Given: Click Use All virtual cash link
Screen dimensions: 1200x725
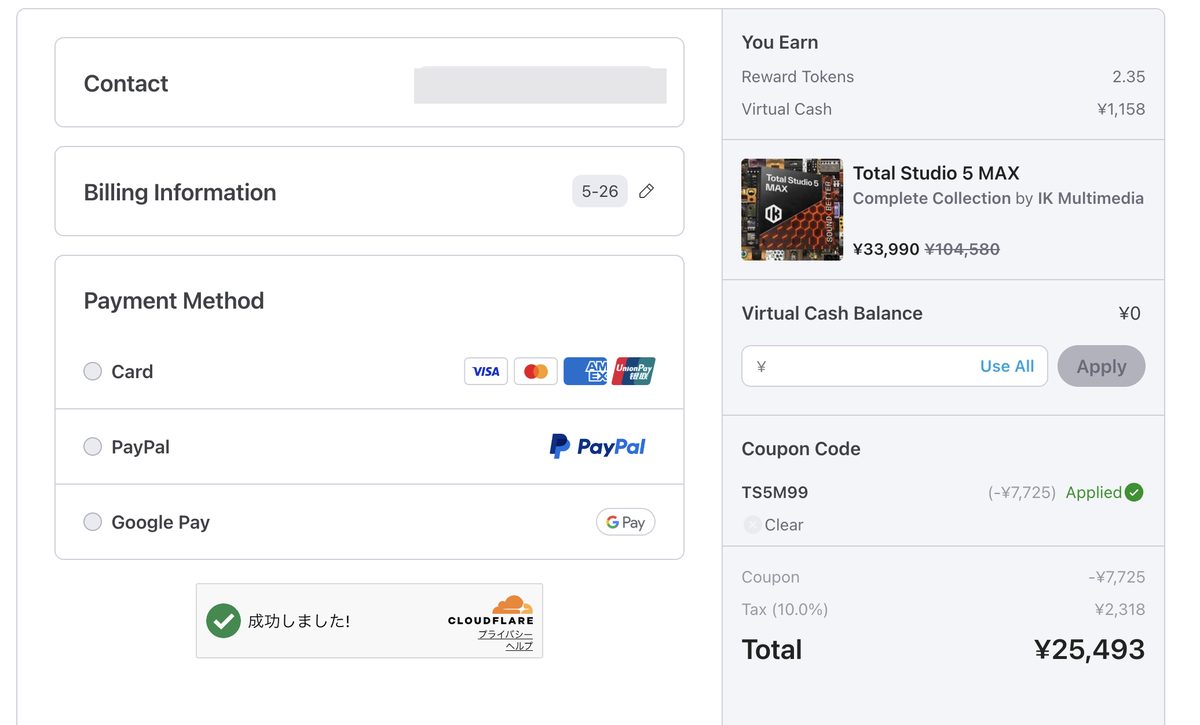Looking at the screenshot, I should tap(1007, 366).
